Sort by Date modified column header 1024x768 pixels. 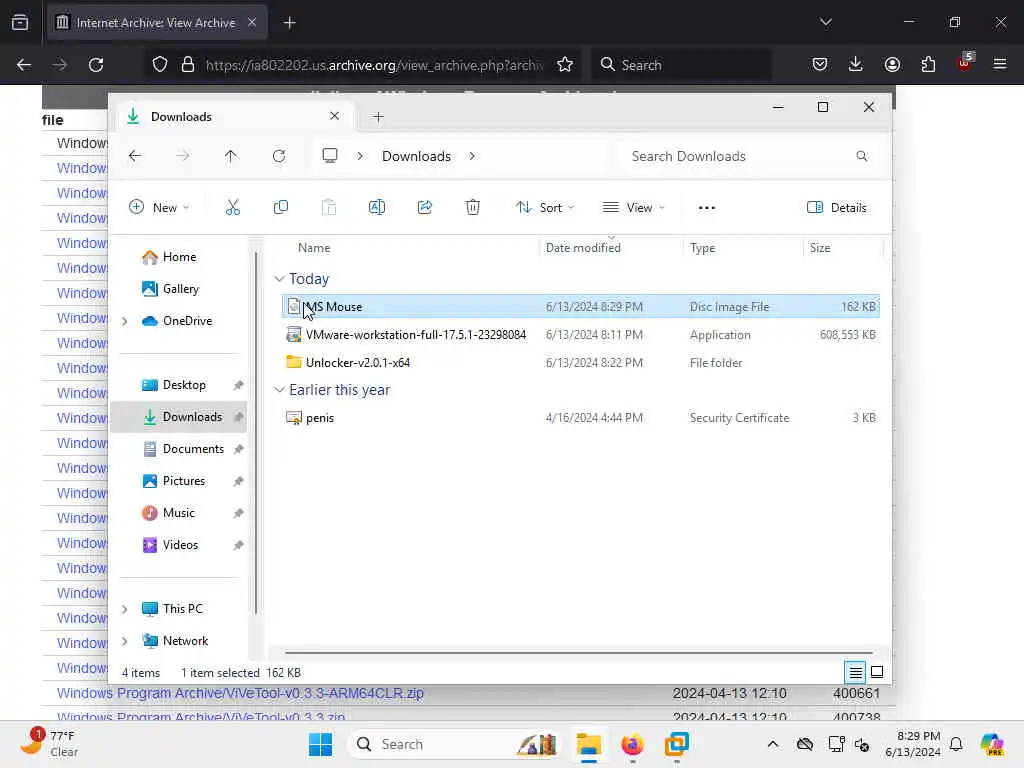tap(583, 248)
